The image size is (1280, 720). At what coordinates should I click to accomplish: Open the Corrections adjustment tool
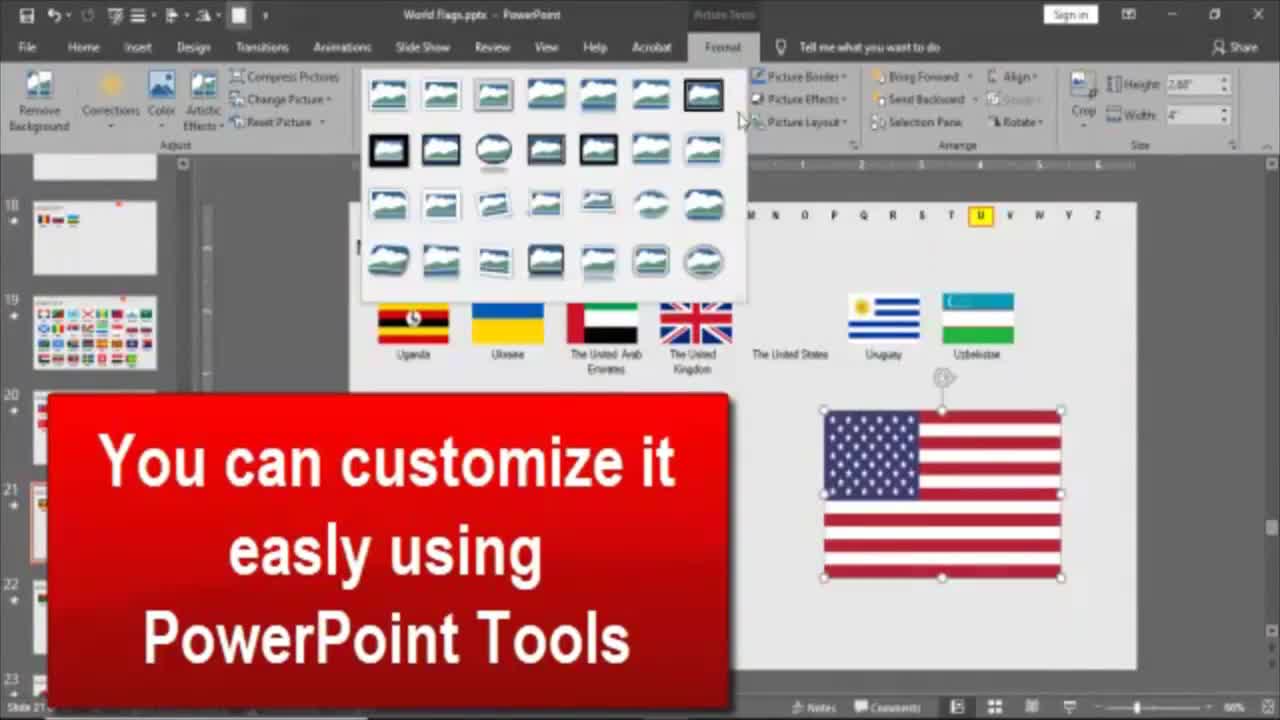[x=110, y=100]
